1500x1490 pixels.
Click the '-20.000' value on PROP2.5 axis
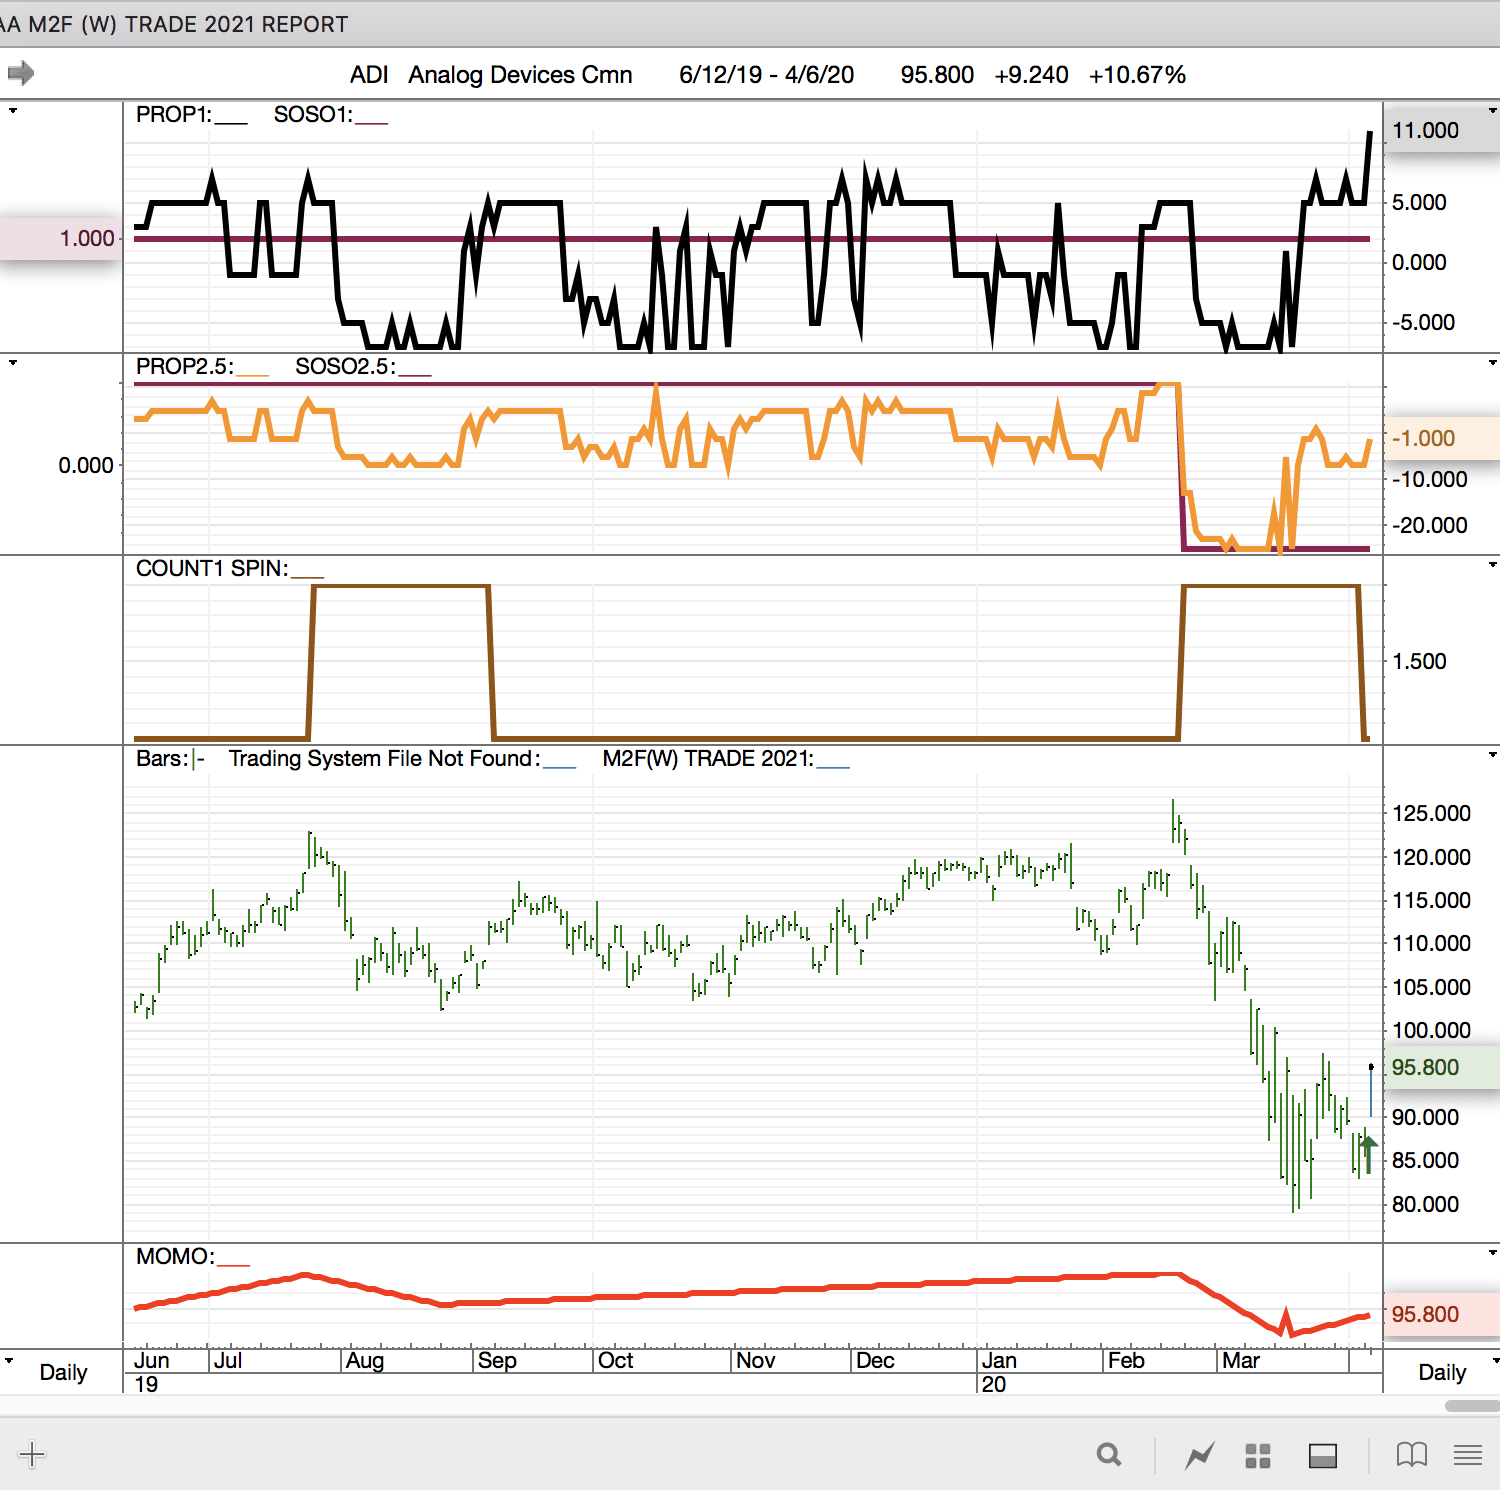(1429, 525)
